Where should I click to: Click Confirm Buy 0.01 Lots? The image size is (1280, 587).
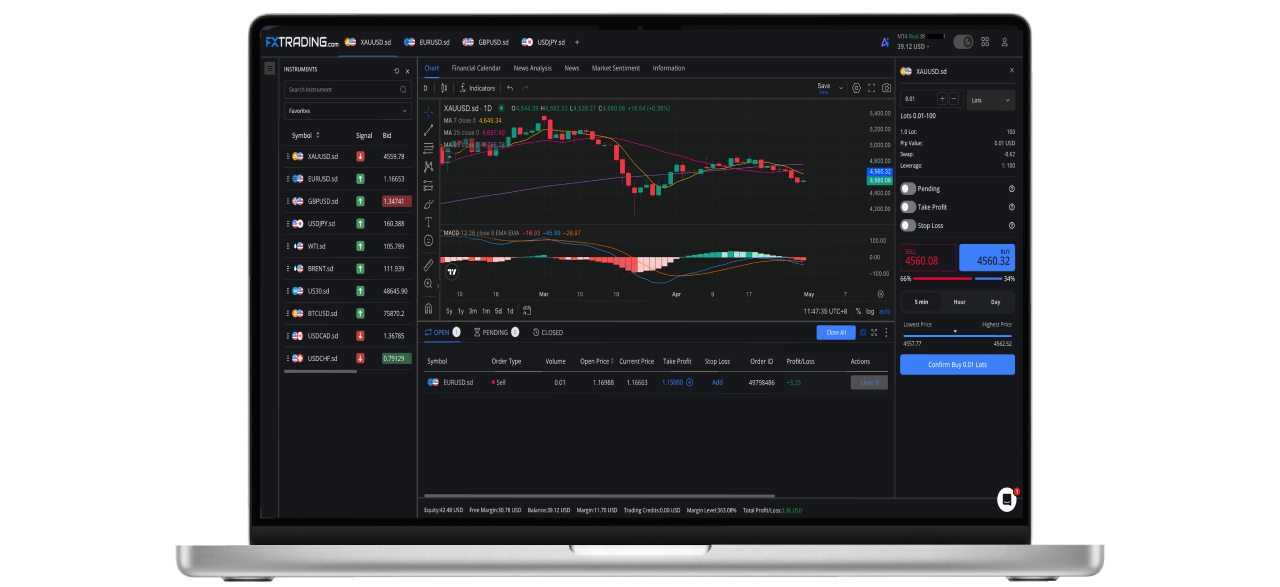click(x=957, y=364)
